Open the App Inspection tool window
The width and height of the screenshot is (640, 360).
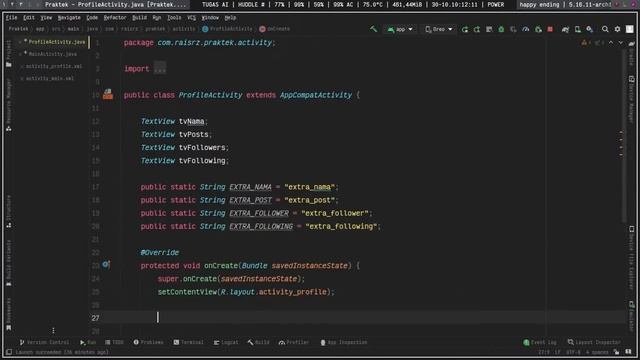coord(344,342)
